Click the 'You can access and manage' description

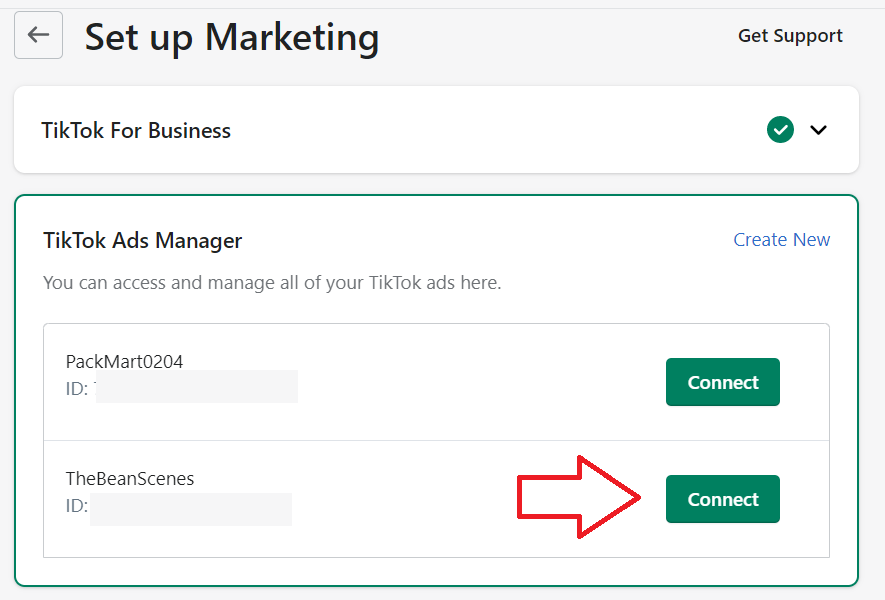(x=272, y=282)
